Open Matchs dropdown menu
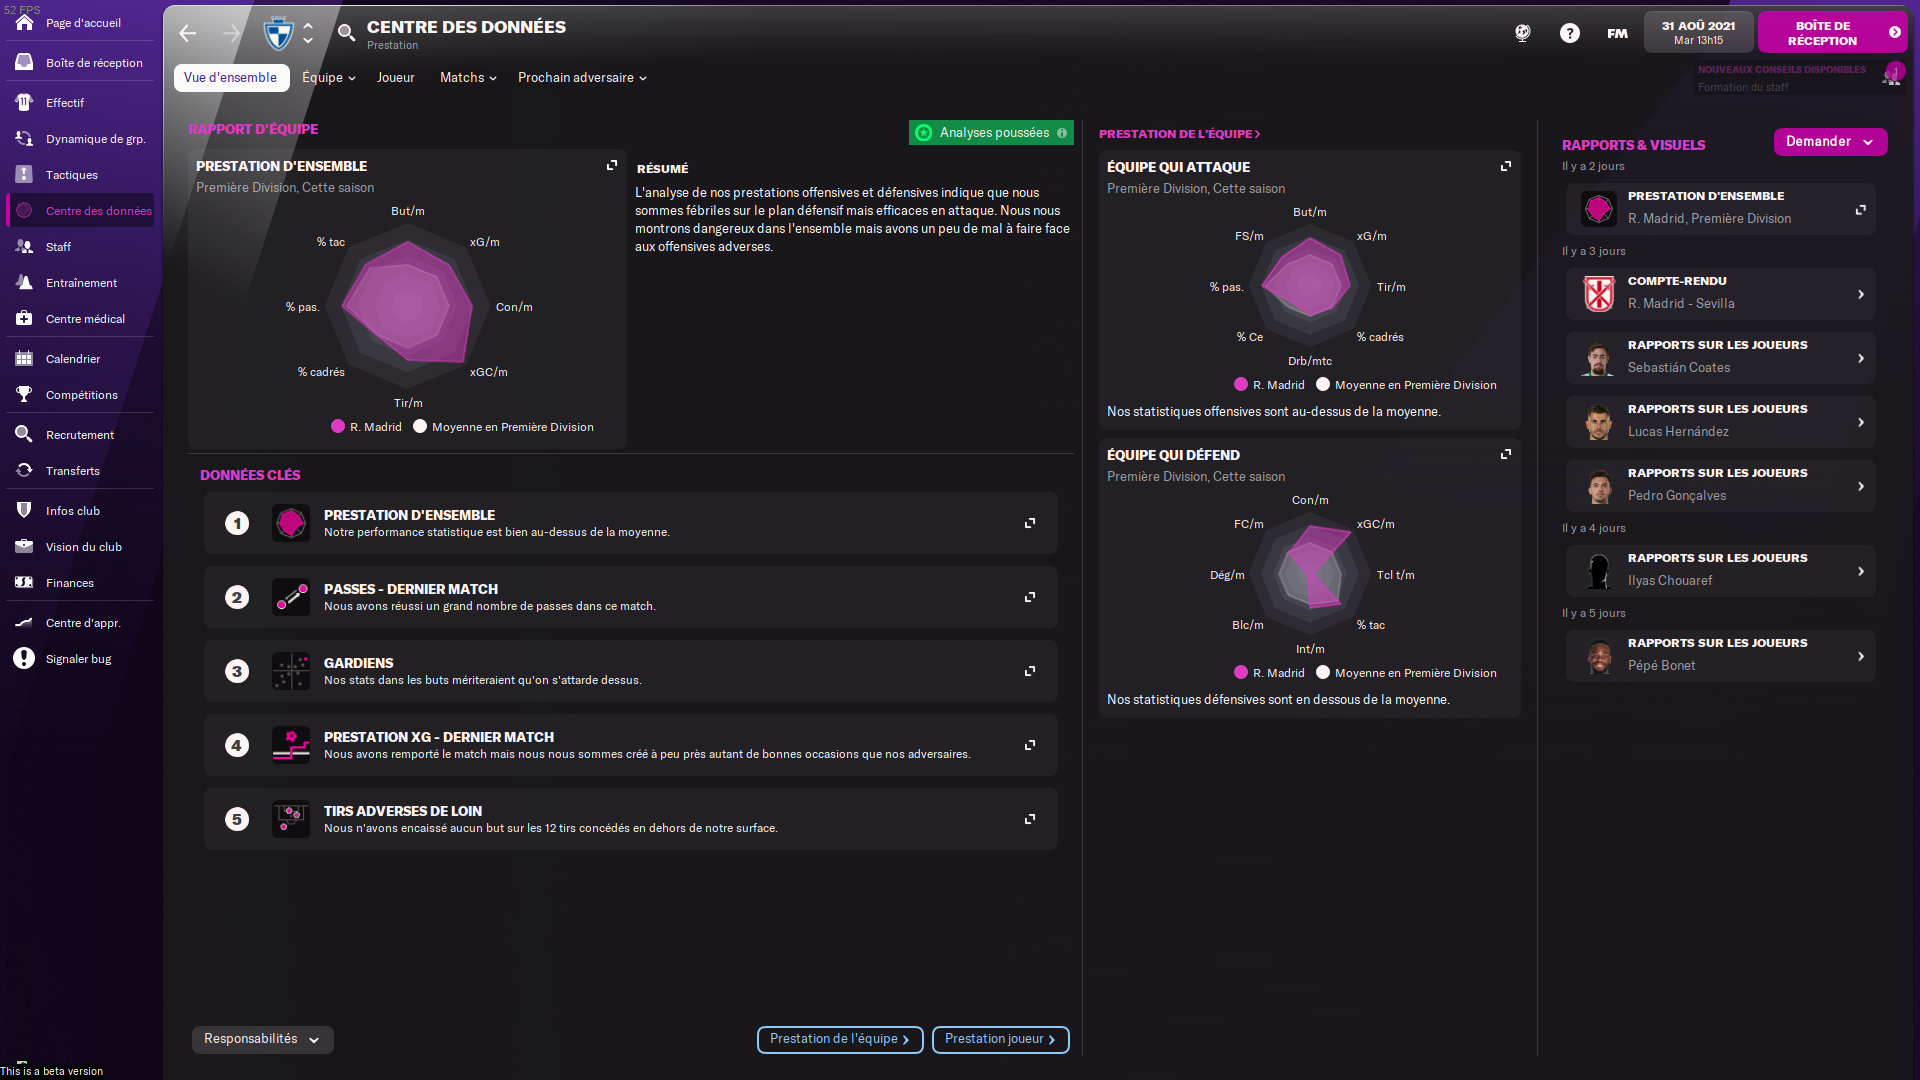The width and height of the screenshot is (1920, 1080). (x=468, y=77)
